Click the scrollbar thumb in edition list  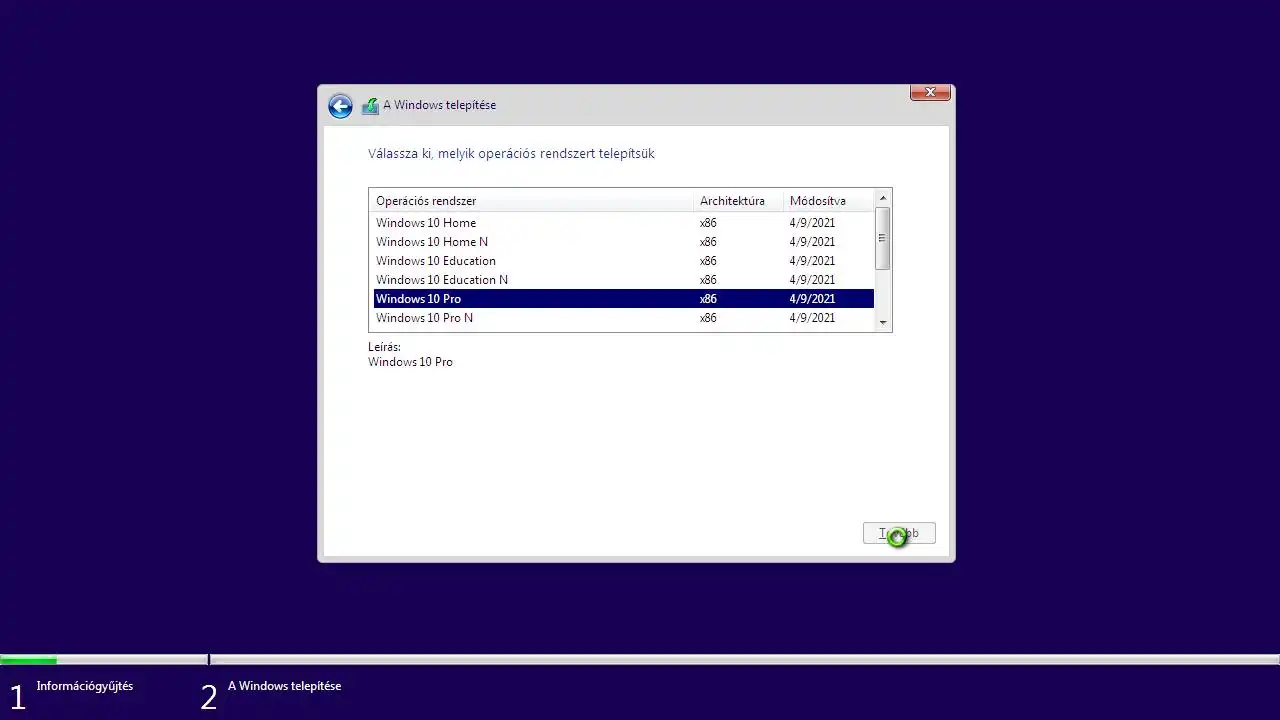pyautogui.click(x=882, y=238)
